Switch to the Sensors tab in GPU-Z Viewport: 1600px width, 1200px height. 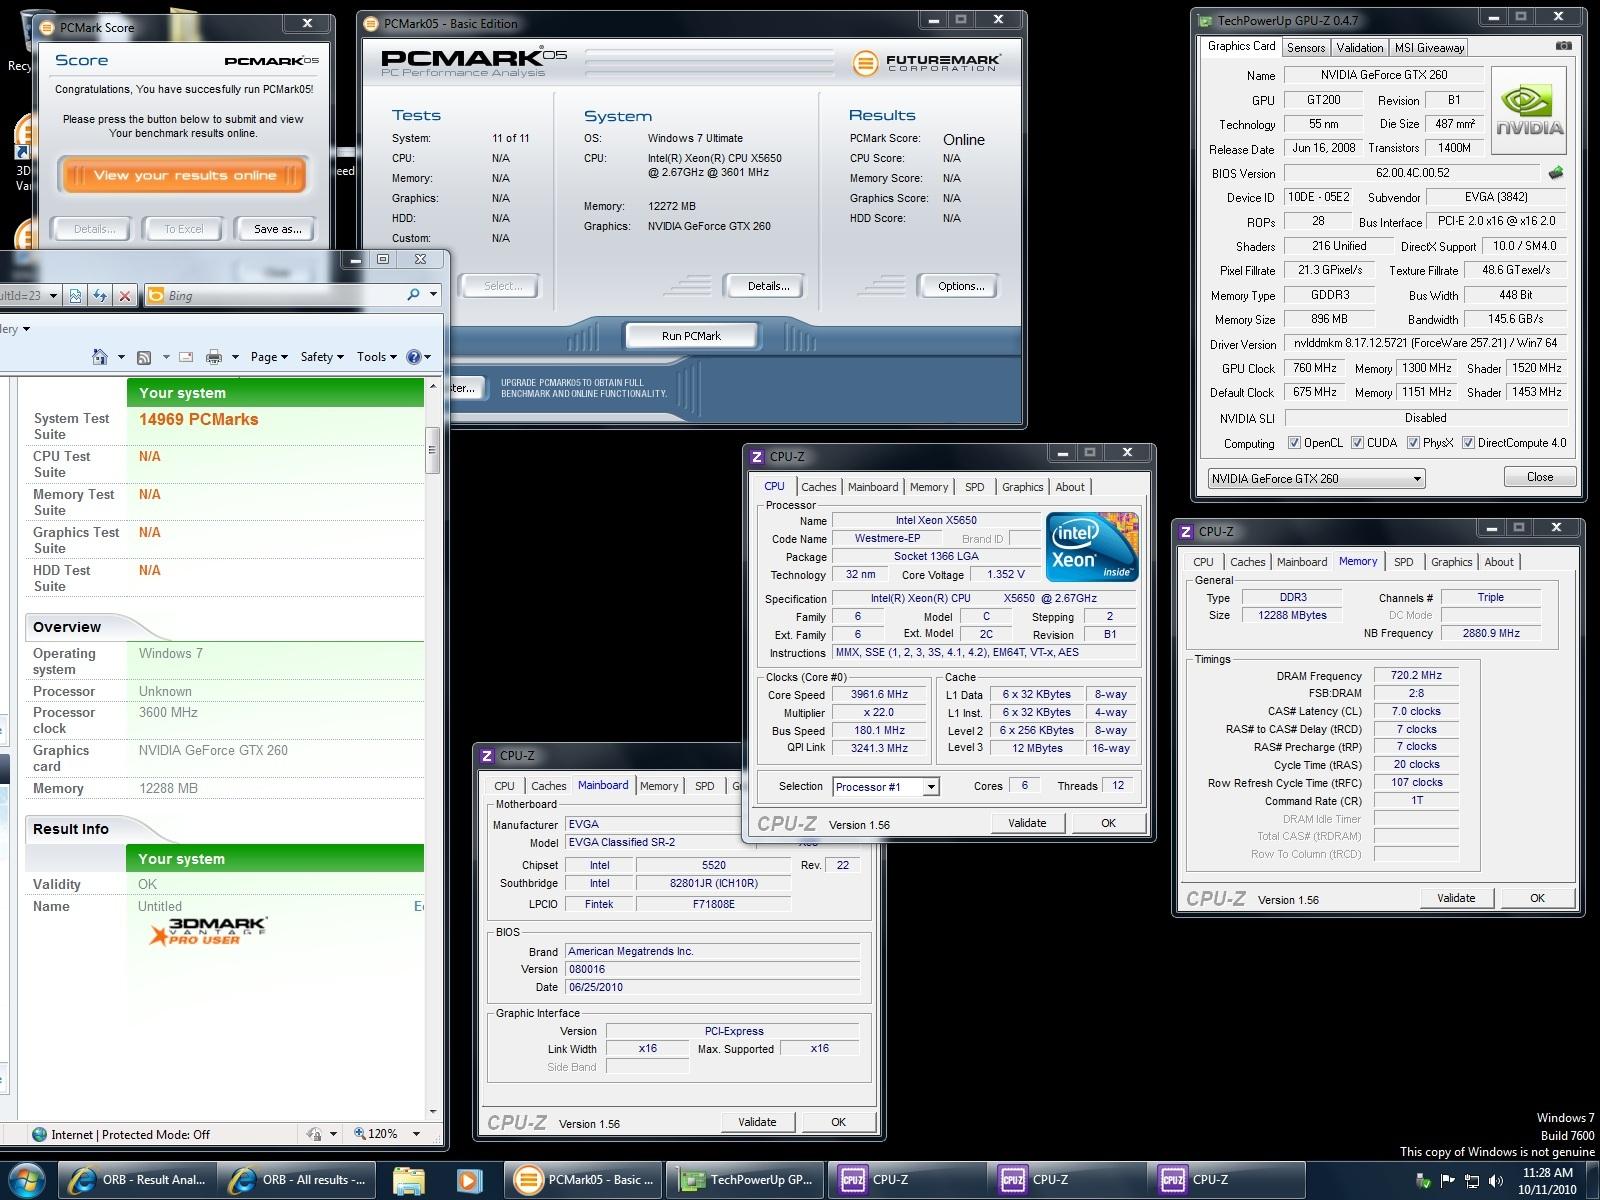(1305, 47)
